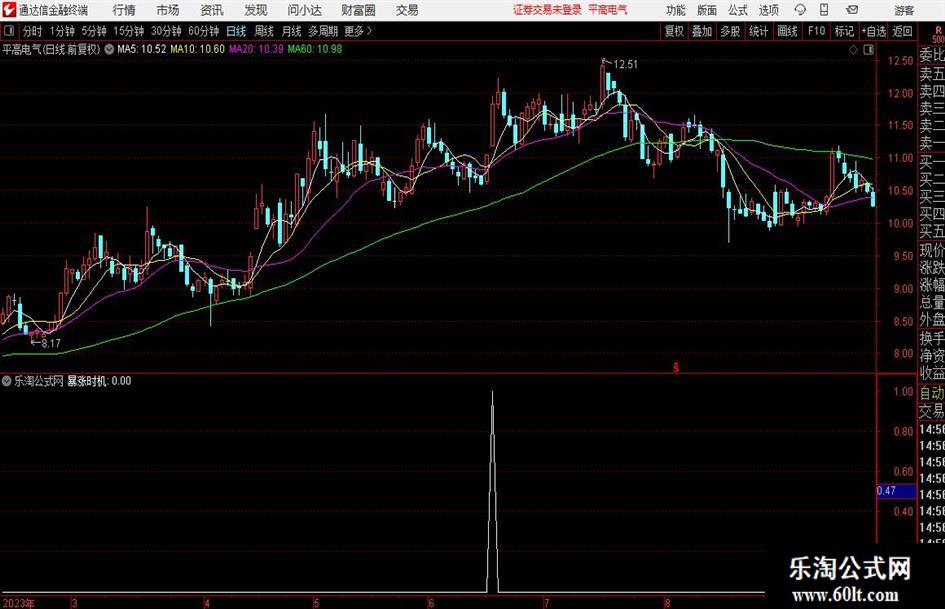The image size is (945, 609).
Task: Click the 返回 back button
Action: 902,31
